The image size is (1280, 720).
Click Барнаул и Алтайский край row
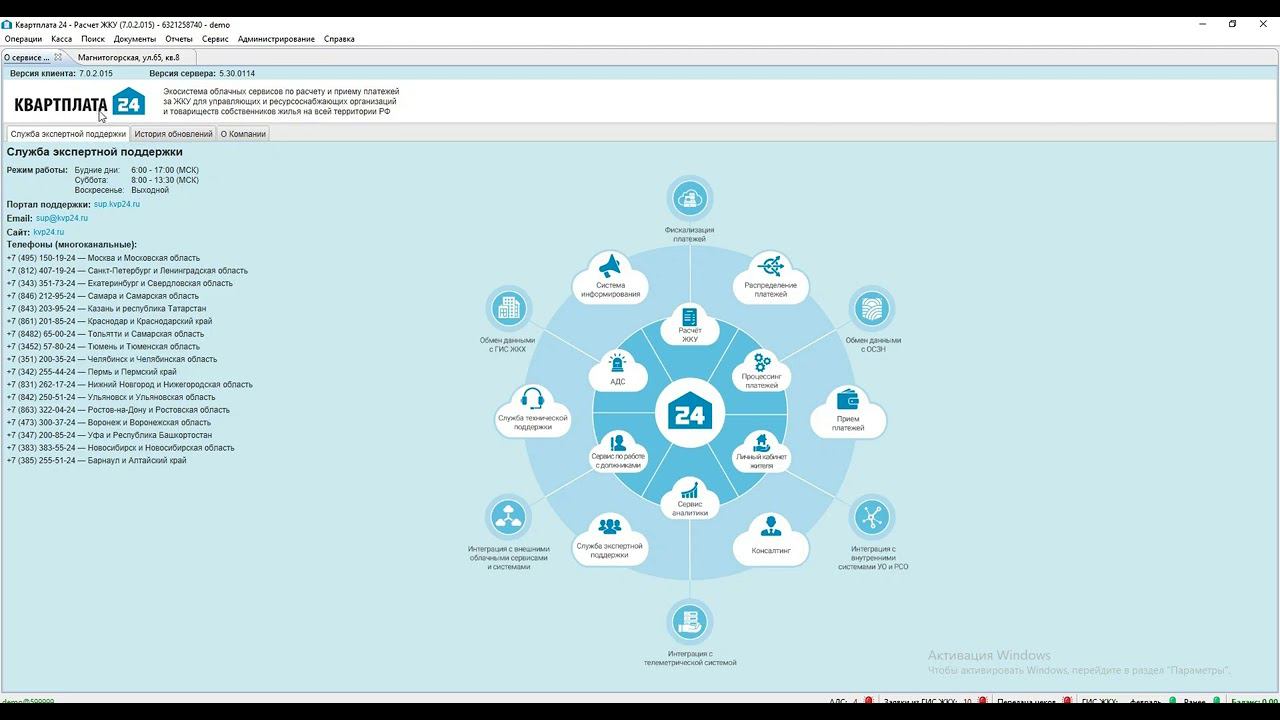[96, 461]
